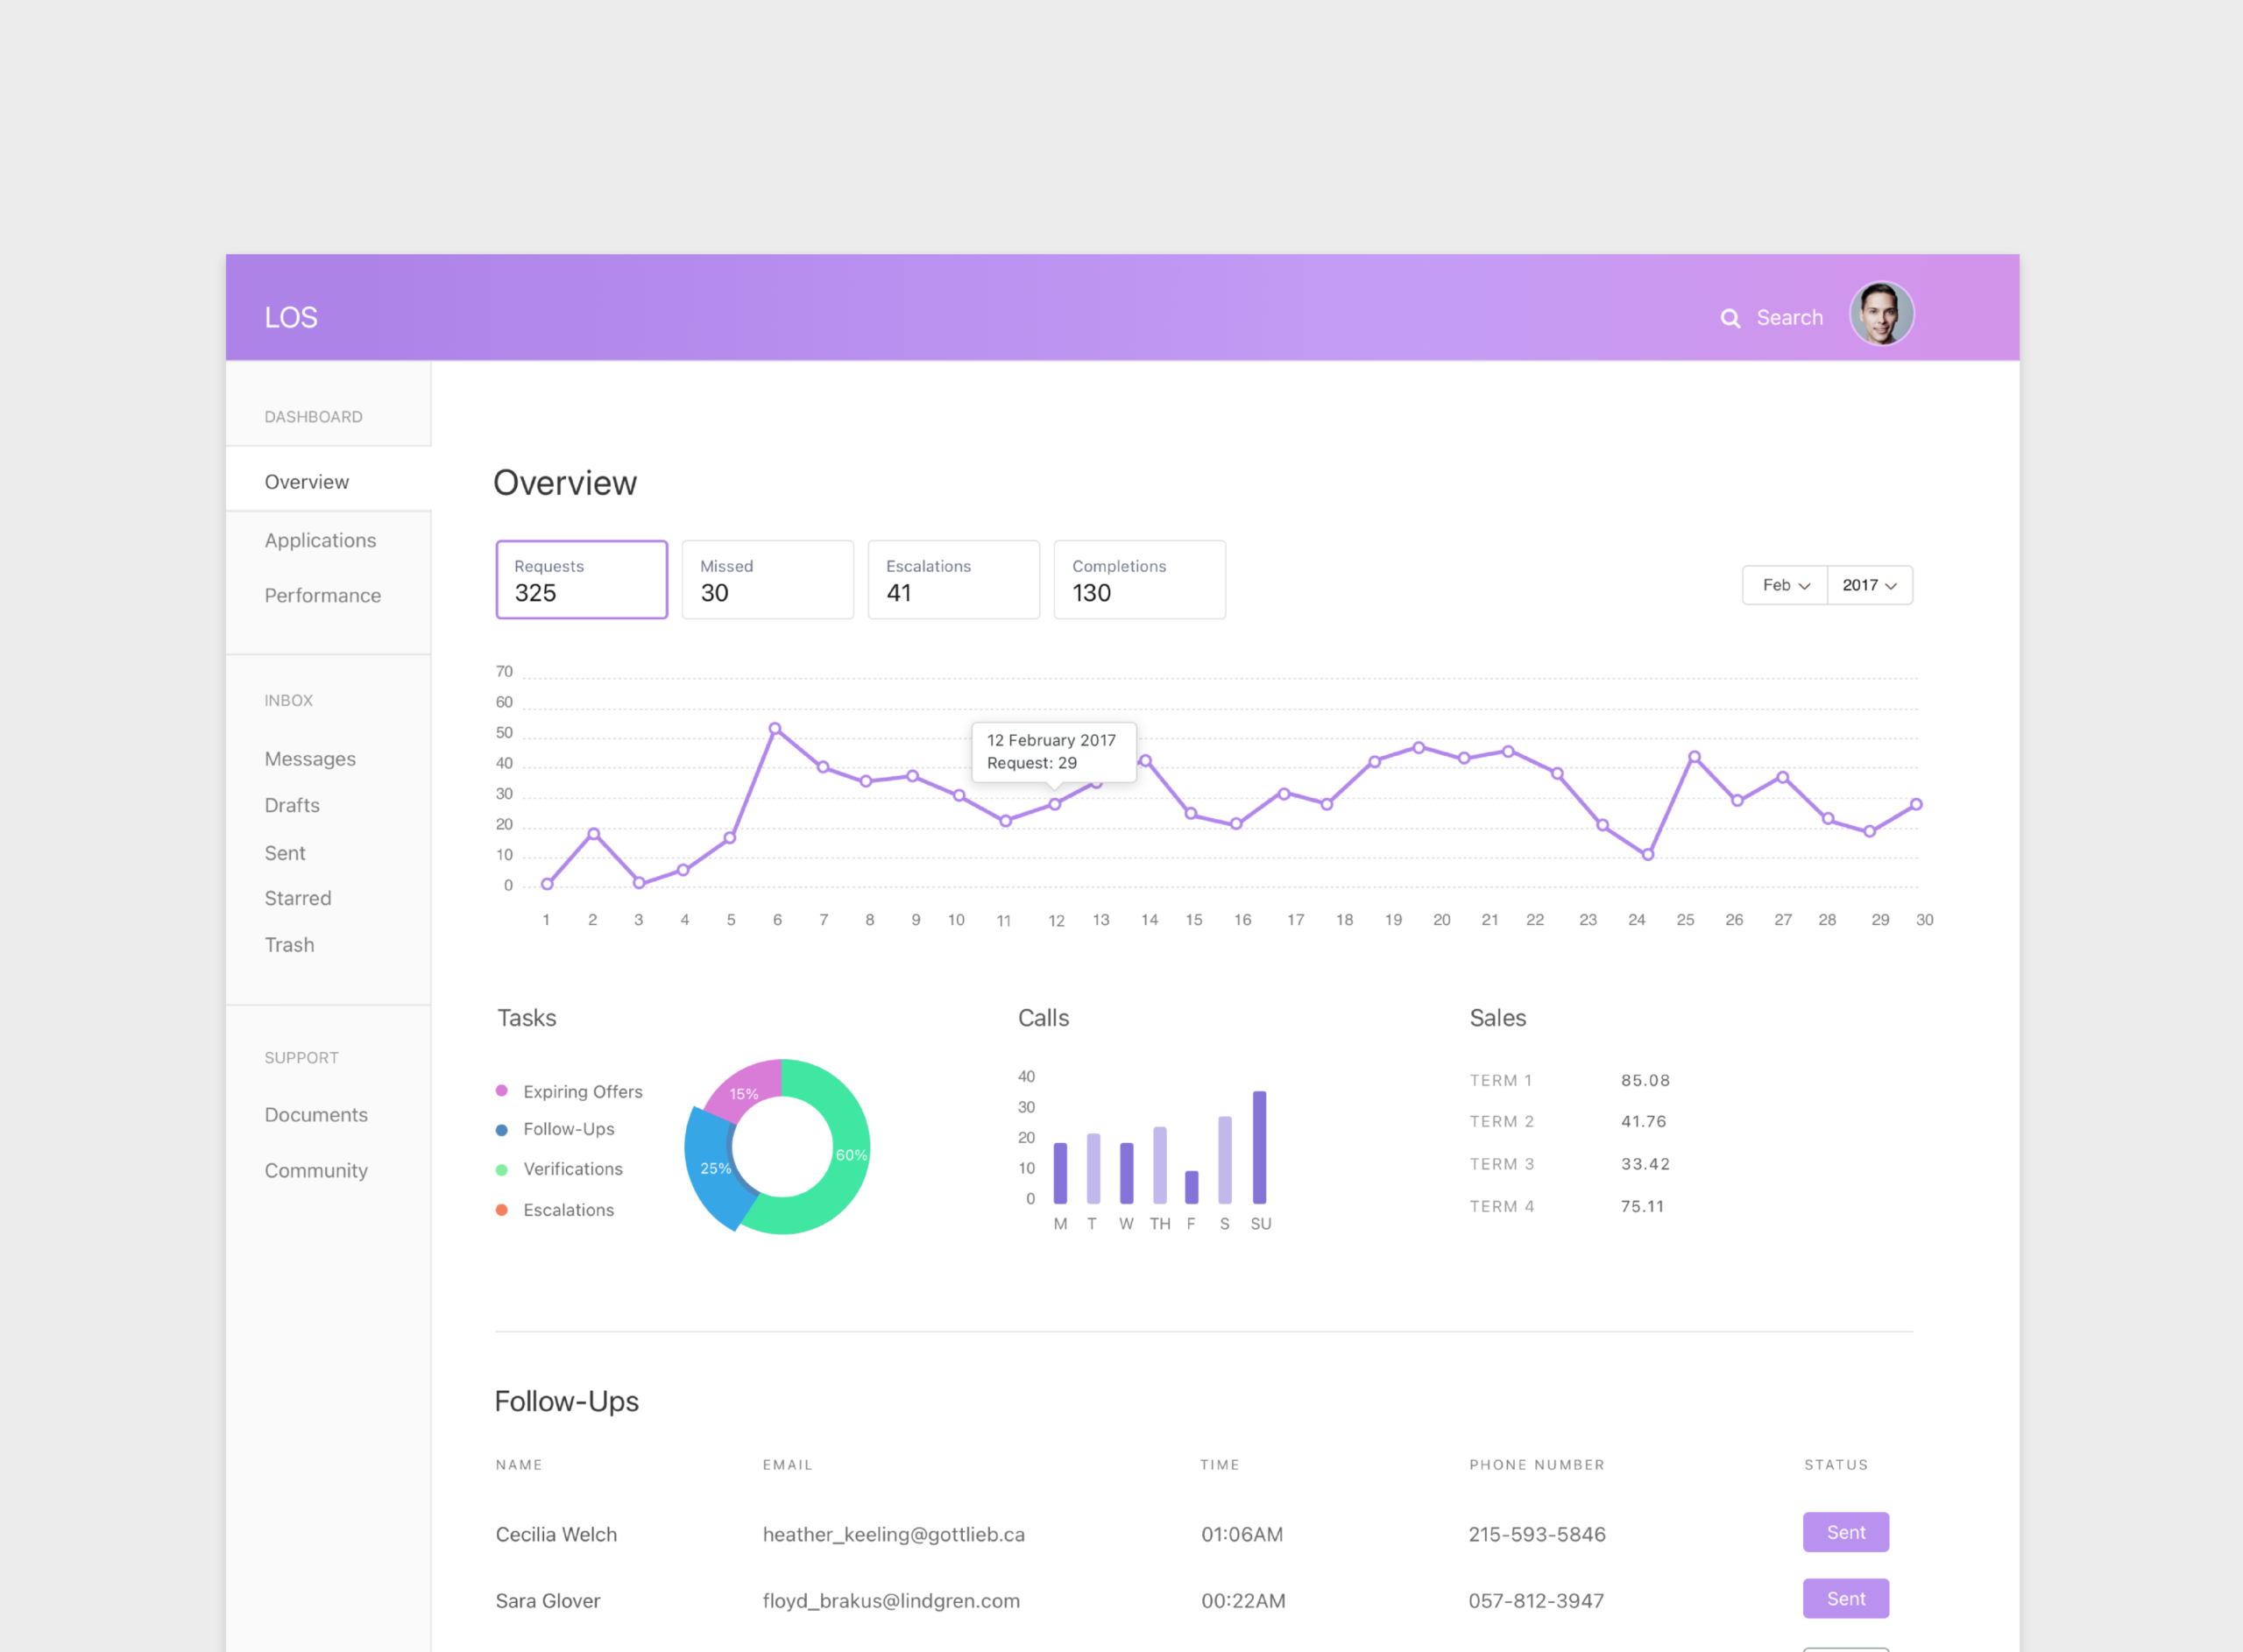Select the Completions 130 stat card

point(1139,580)
